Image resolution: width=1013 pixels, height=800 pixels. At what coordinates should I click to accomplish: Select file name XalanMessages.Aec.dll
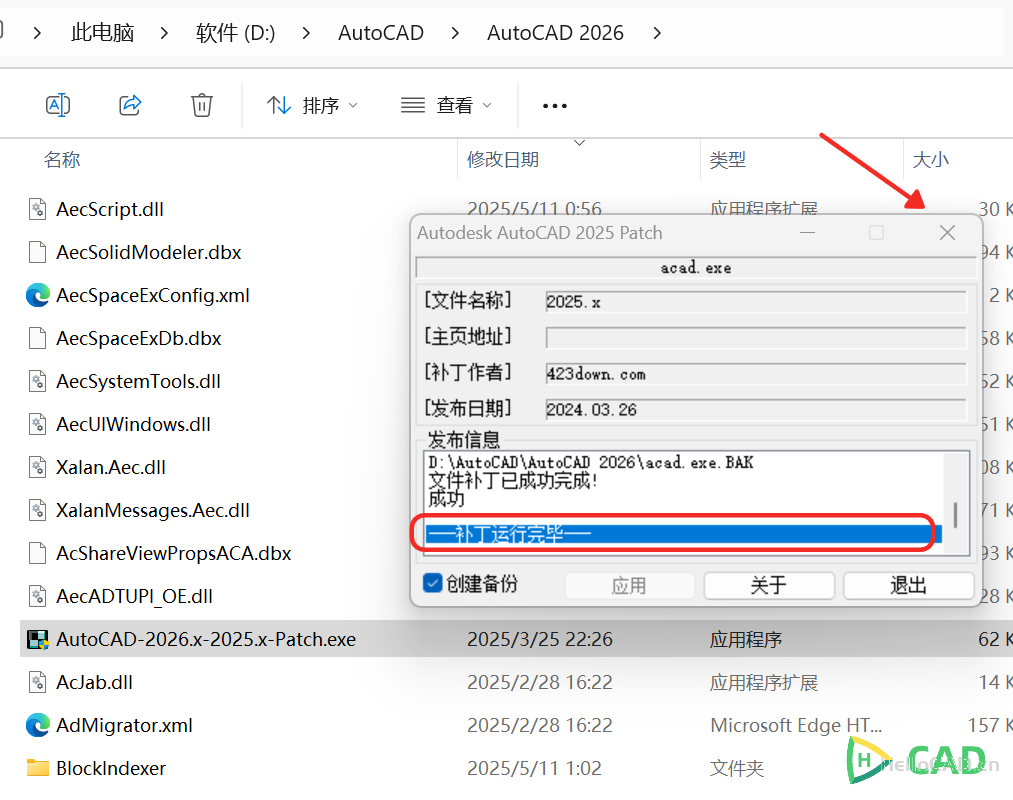pos(152,511)
